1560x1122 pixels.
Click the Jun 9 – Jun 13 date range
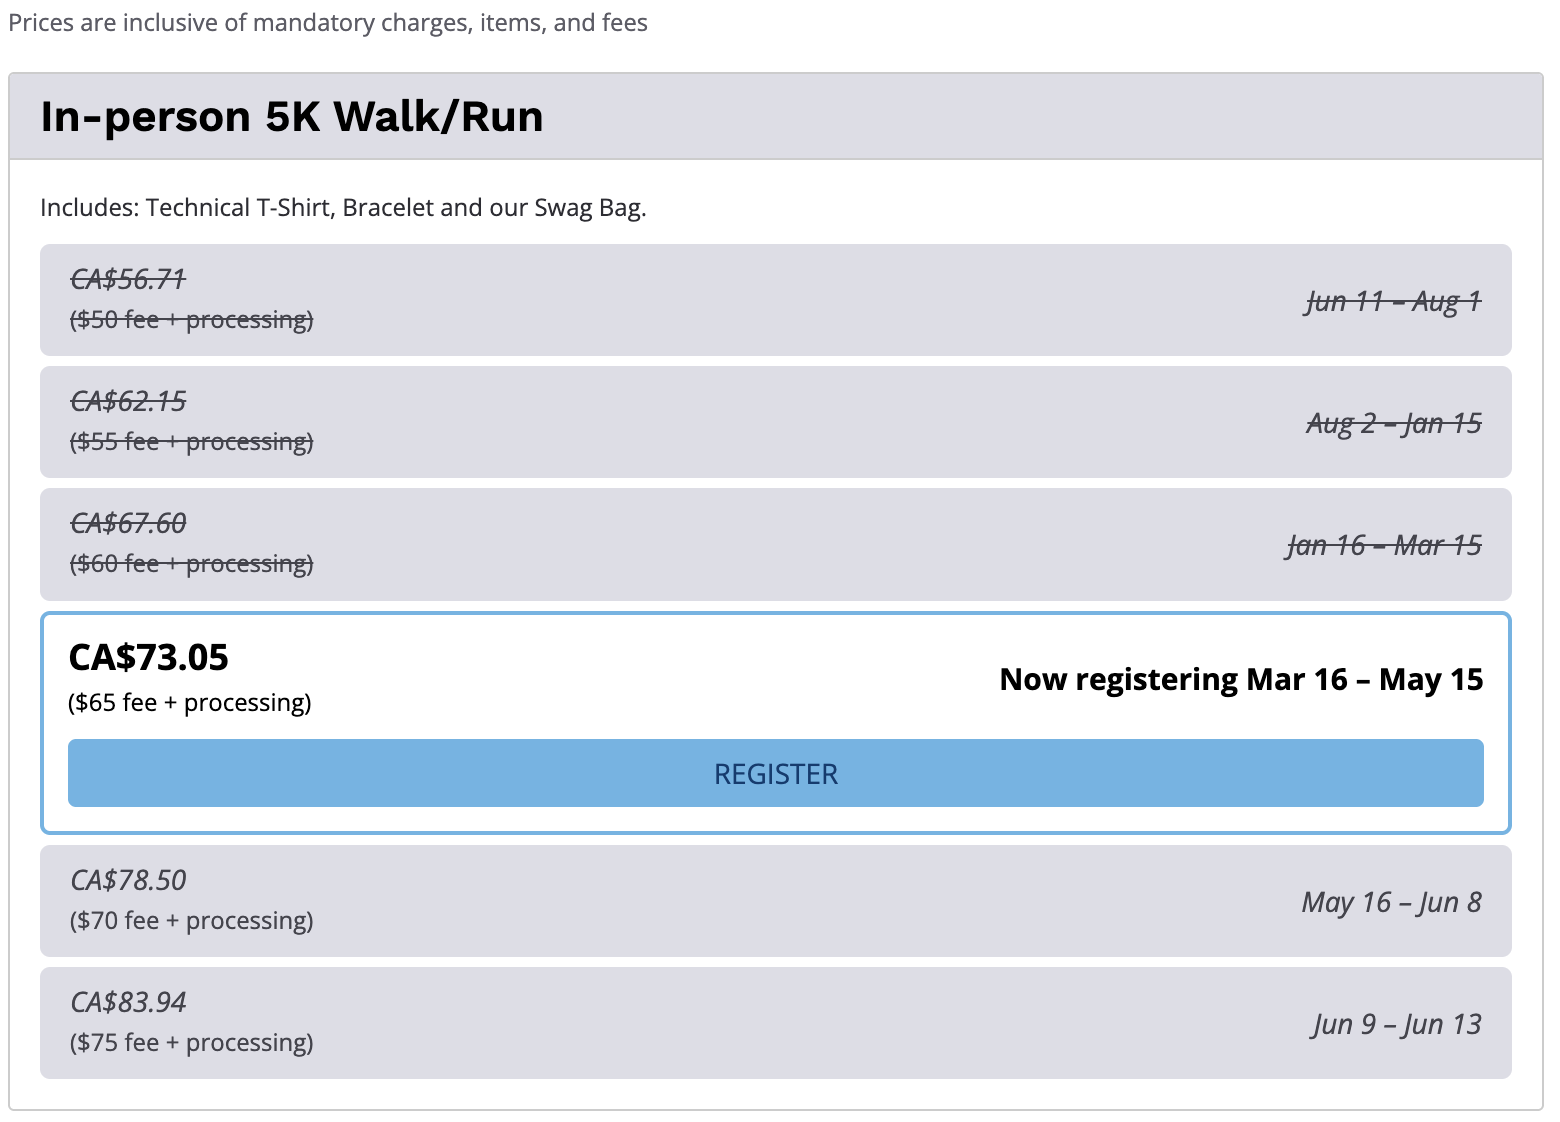1396,1024
